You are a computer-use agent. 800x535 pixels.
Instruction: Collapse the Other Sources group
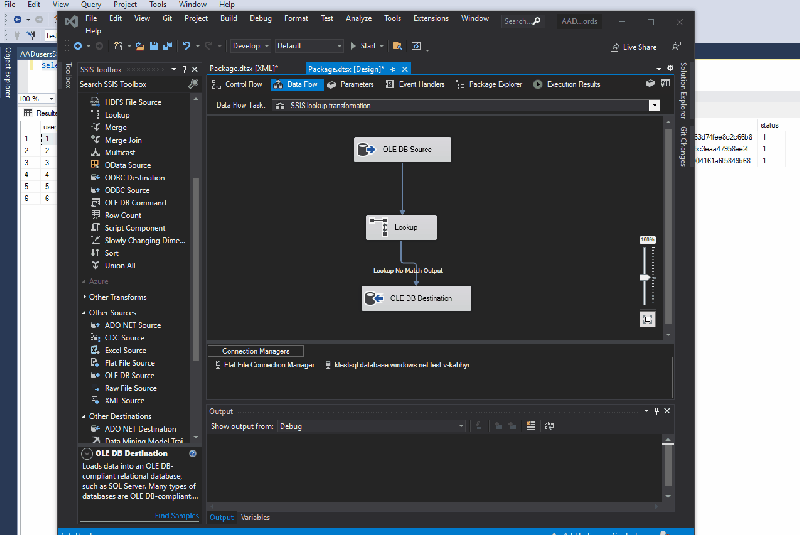pyautogui.click(x=84, y=313)
